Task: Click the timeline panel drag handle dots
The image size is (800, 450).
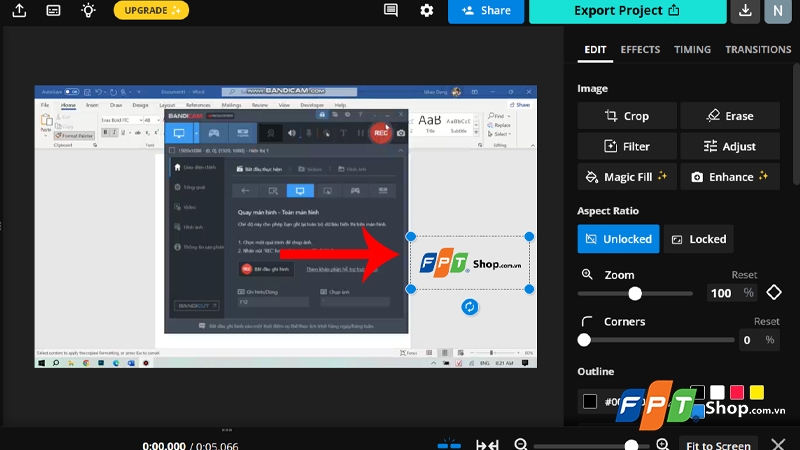Action: 227,430
